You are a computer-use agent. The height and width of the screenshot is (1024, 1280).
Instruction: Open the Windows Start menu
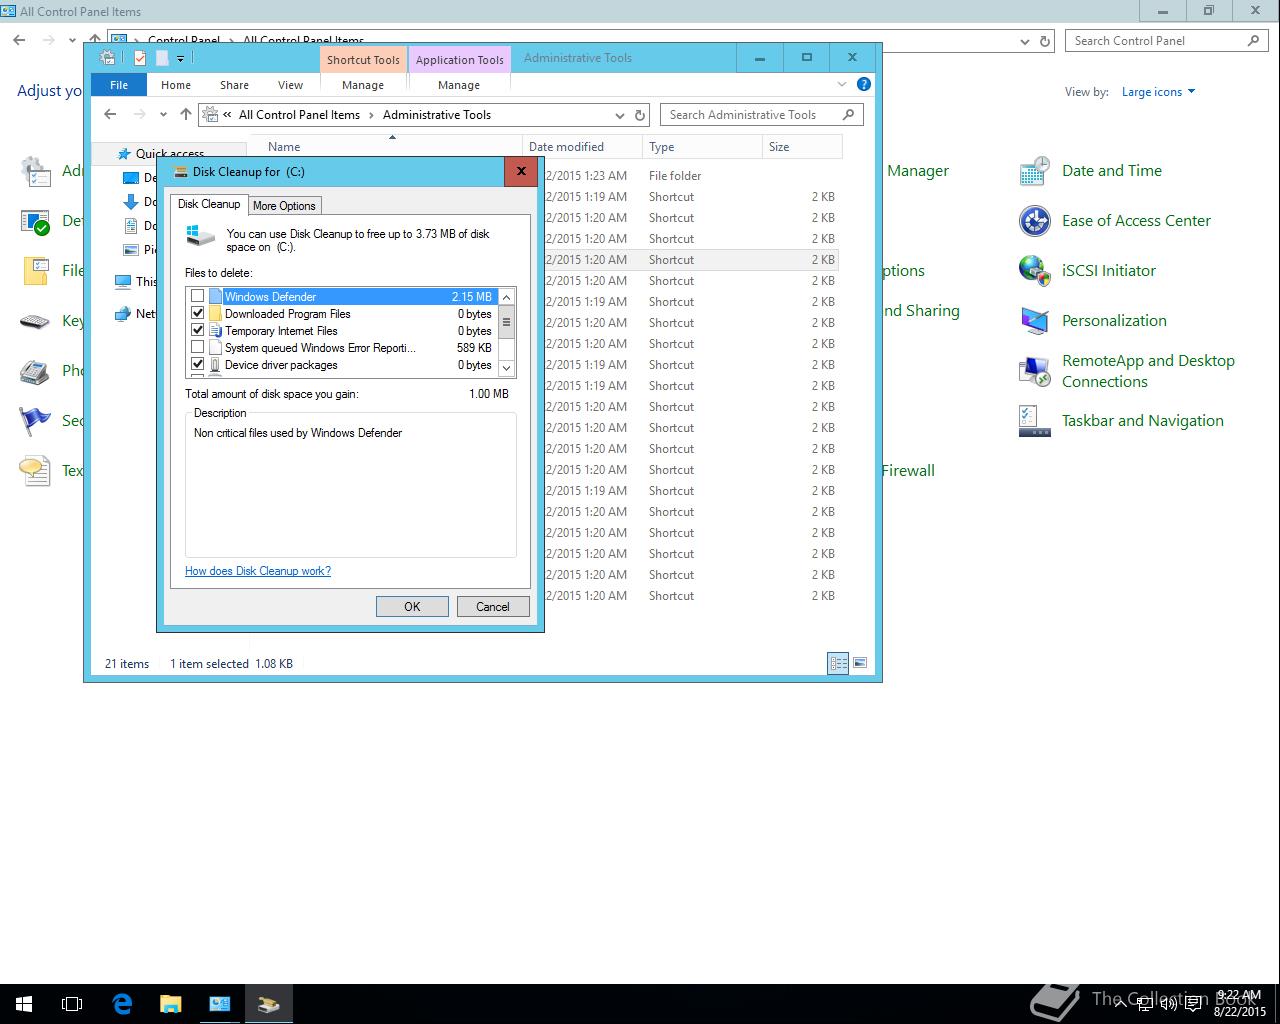(24, 1004)
